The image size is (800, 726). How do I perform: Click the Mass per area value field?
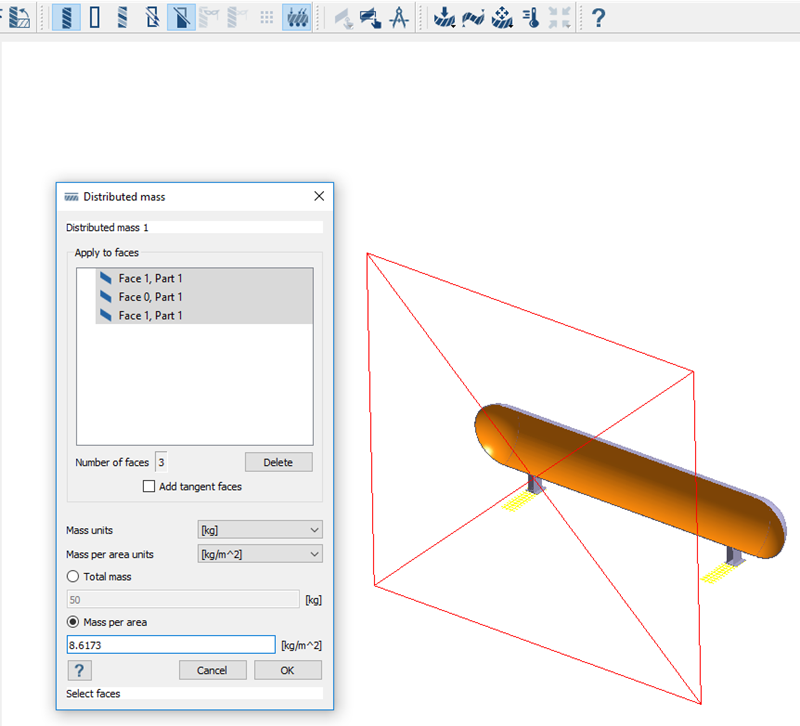click(x=170, y=646)
